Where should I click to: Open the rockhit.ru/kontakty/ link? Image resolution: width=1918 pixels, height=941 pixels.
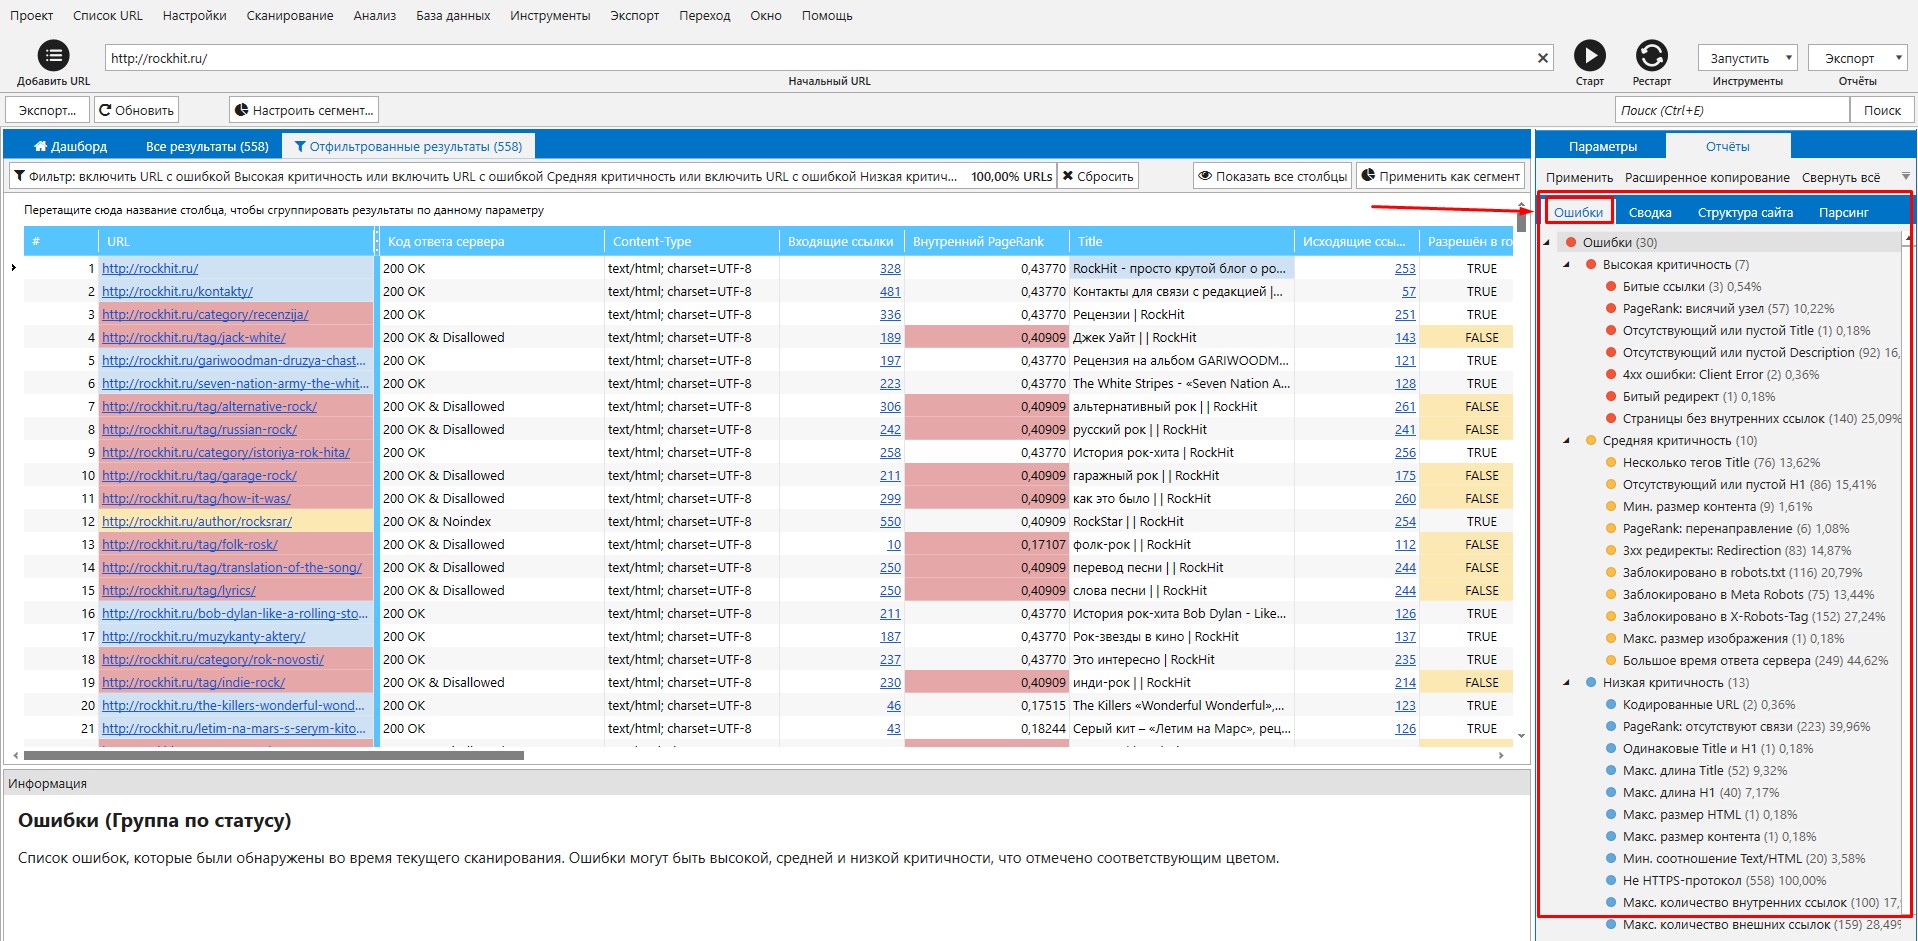(x=177, y=292)
